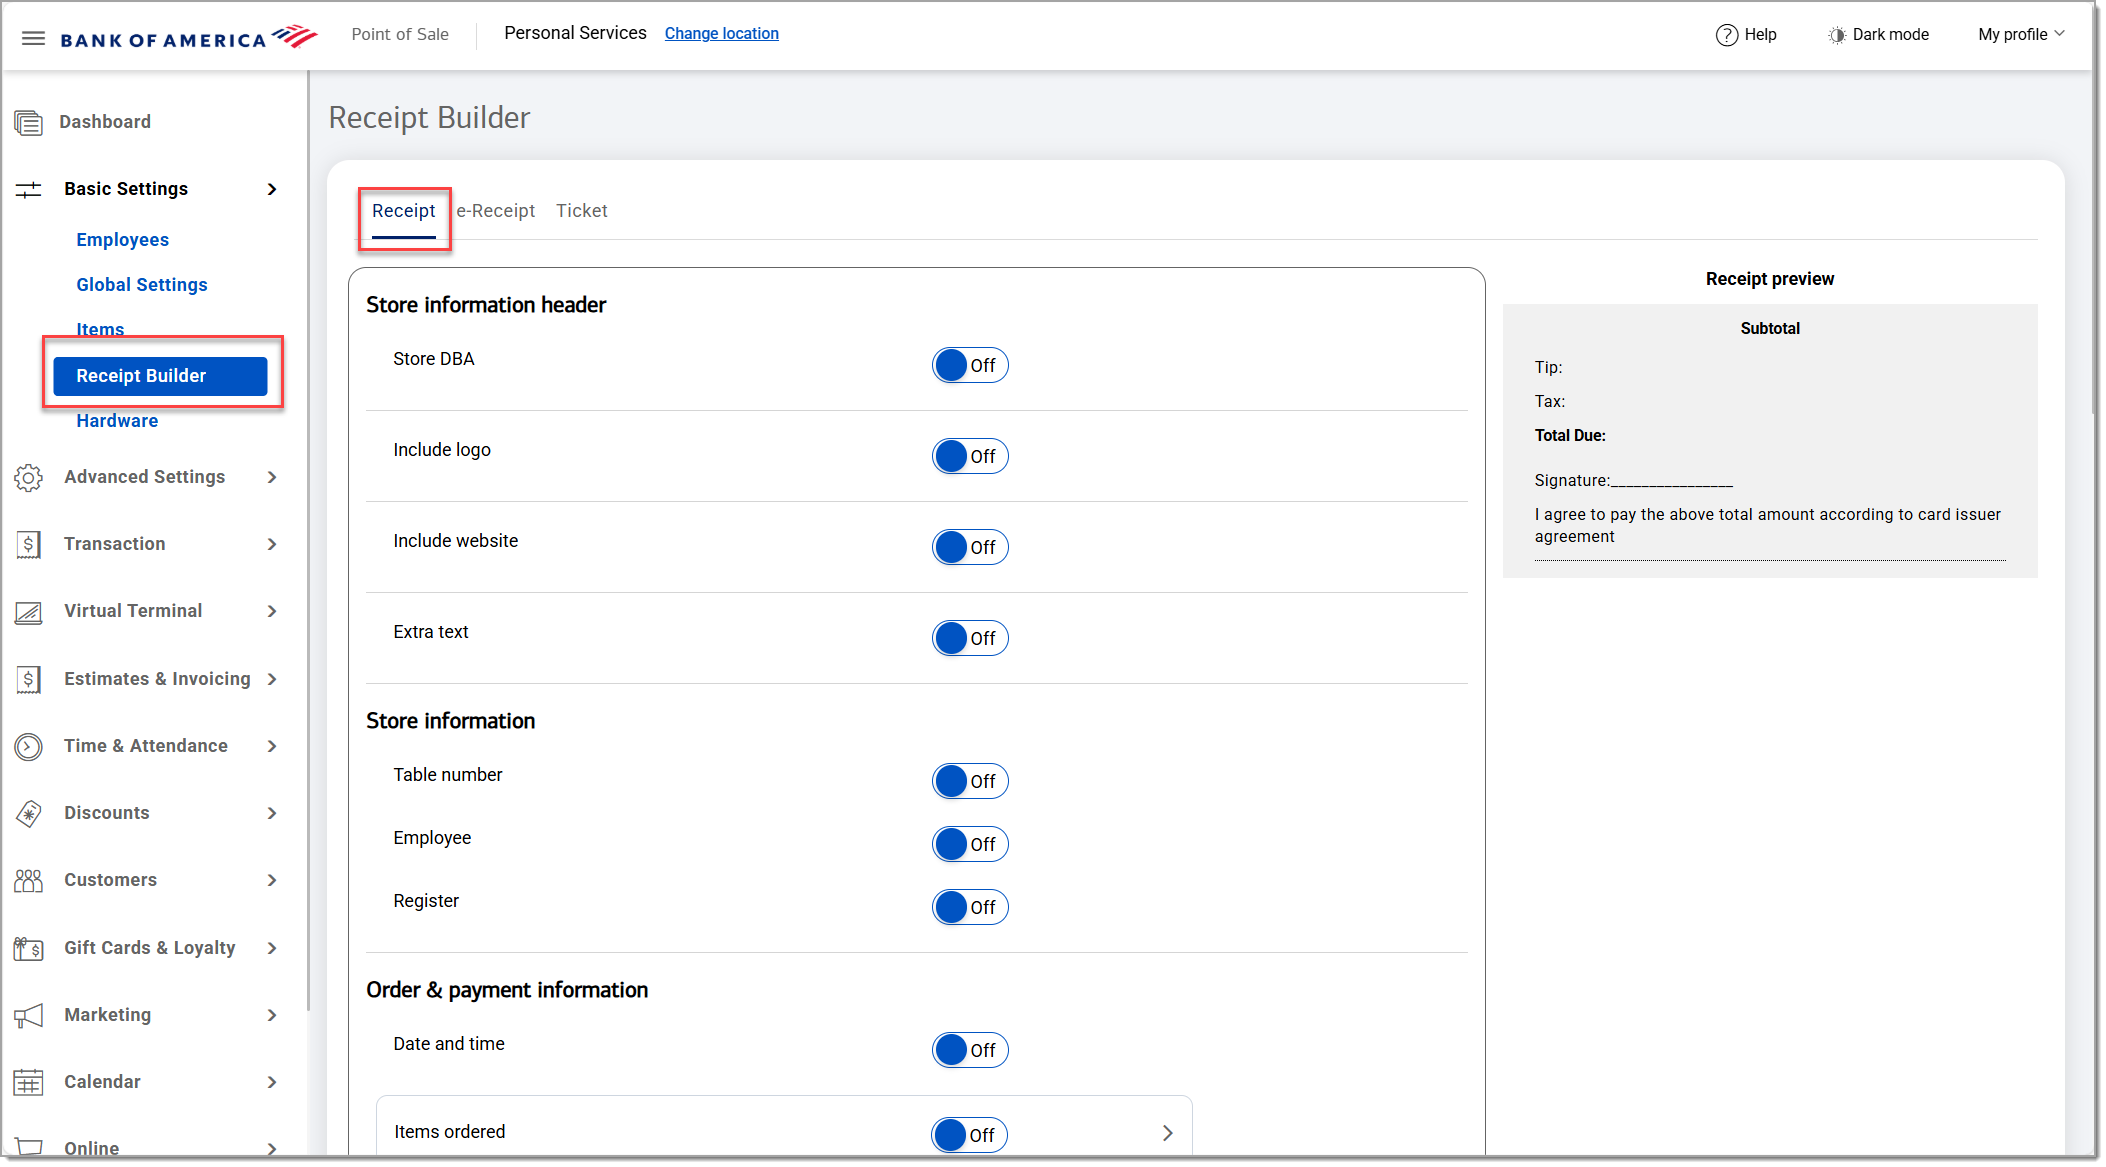Viewport: 2106px width, 1167px height.
Task: Expand Items ordered options chevron
Action: [x=1167, y=1134]
